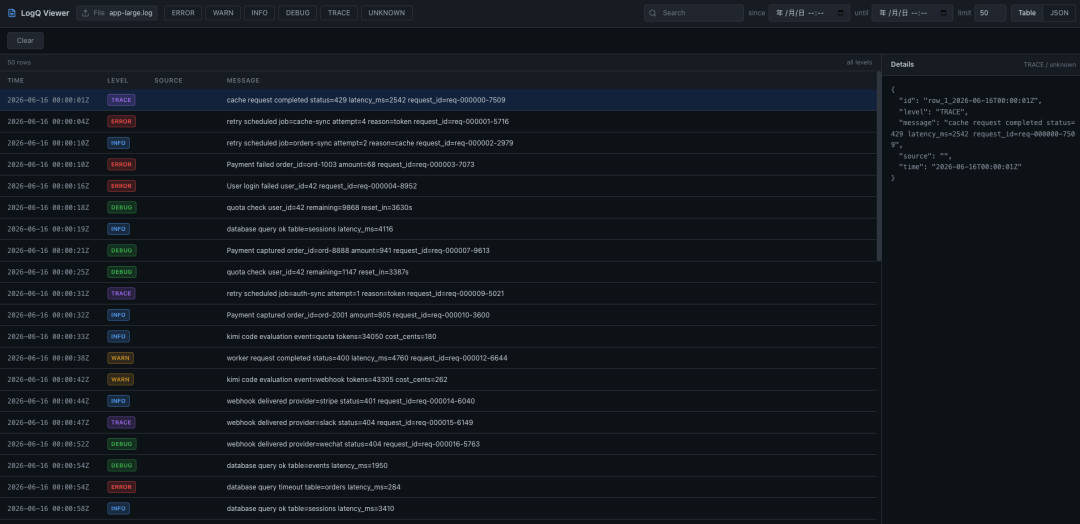Open the File app-large.log chooser

tap(118, 13)
